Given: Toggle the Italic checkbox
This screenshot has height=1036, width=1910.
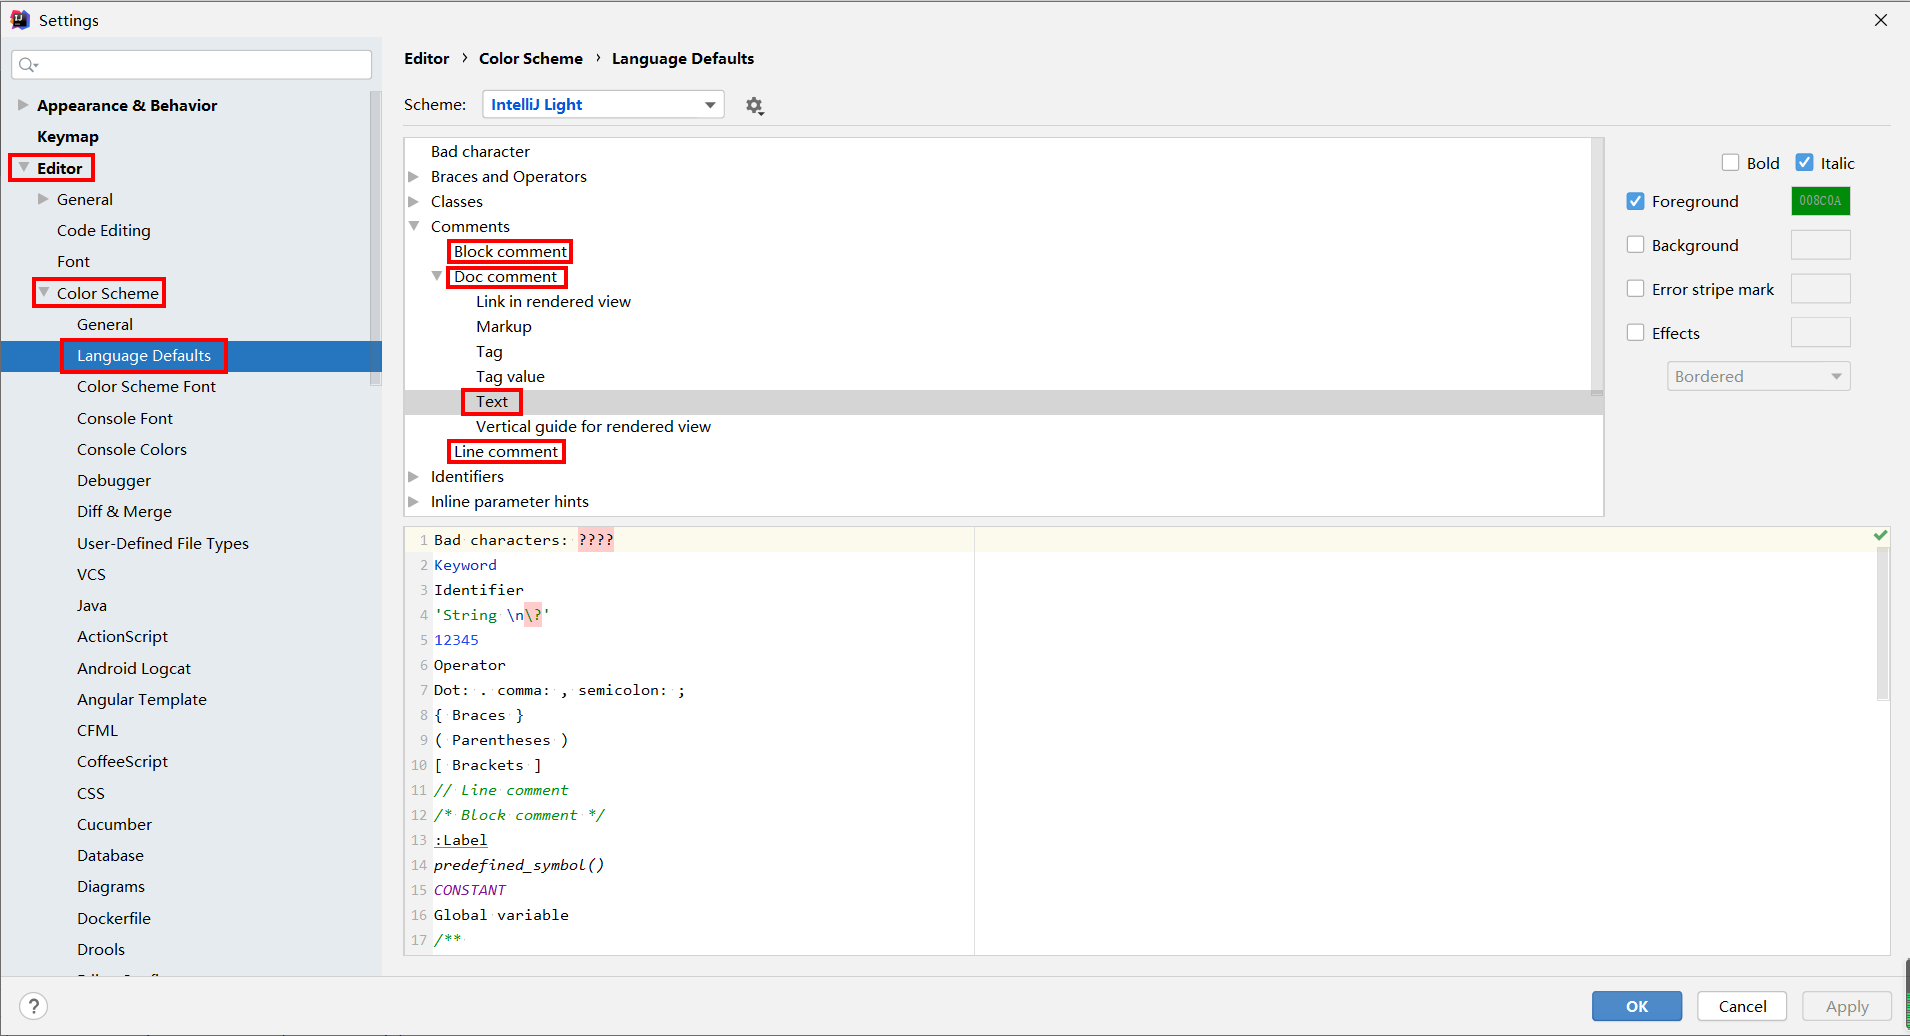Looking at the screenshot, I should coord(1804,163).
